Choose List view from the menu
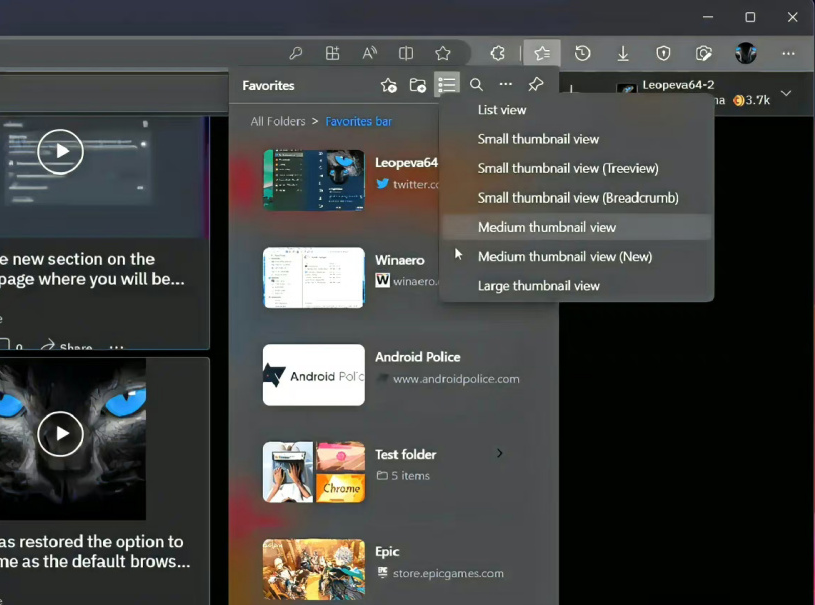Screen dimensions: 815x605 pyautogui.click(x=502, y=110)
